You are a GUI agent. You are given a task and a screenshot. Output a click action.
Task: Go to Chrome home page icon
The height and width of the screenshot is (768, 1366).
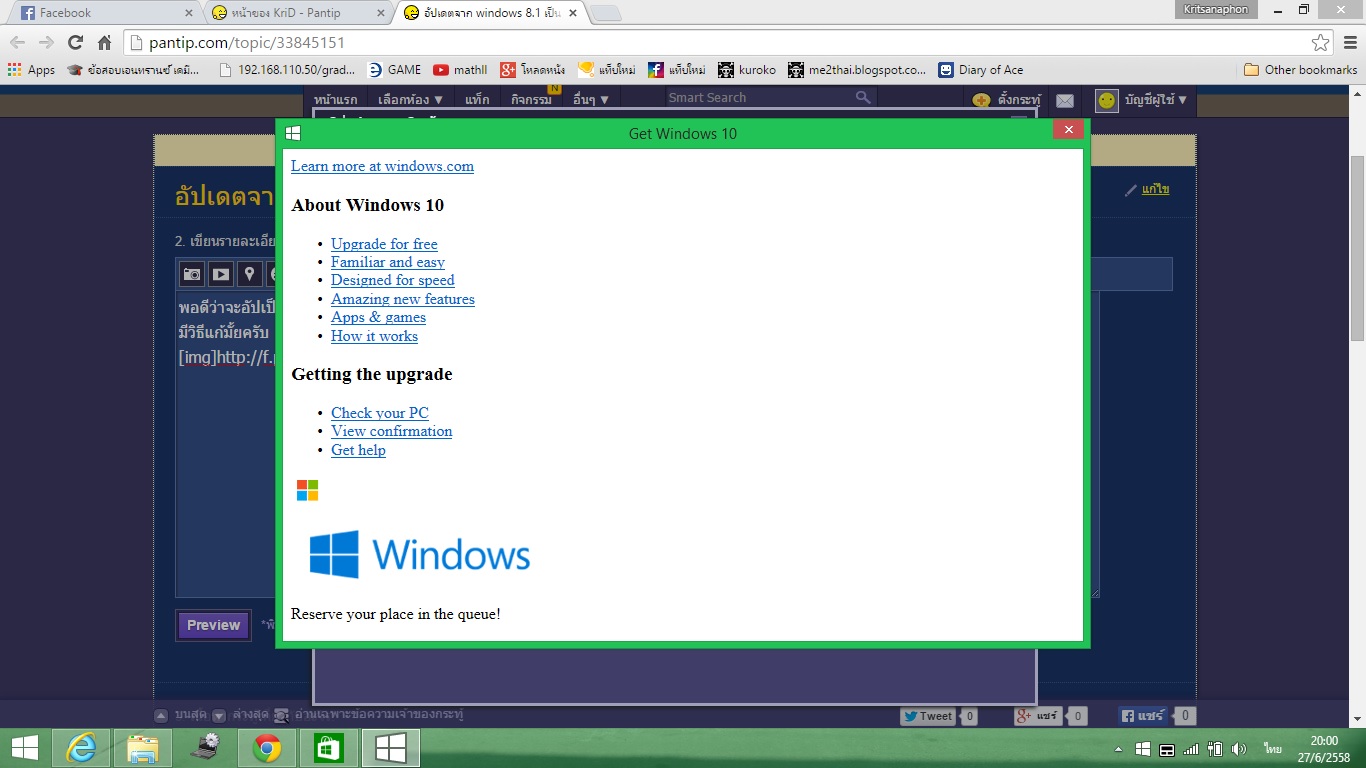(104, 42)
